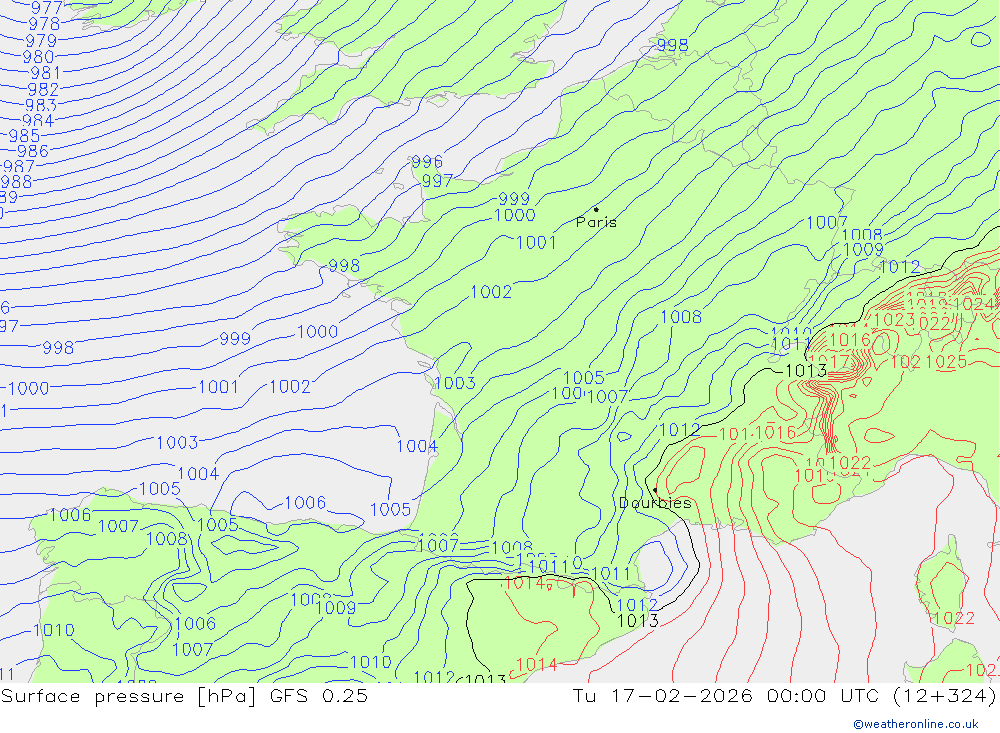Click the 987 isobar label
Screen dimensions: 1000x733
pyautogui.click(x=18, y=167)
